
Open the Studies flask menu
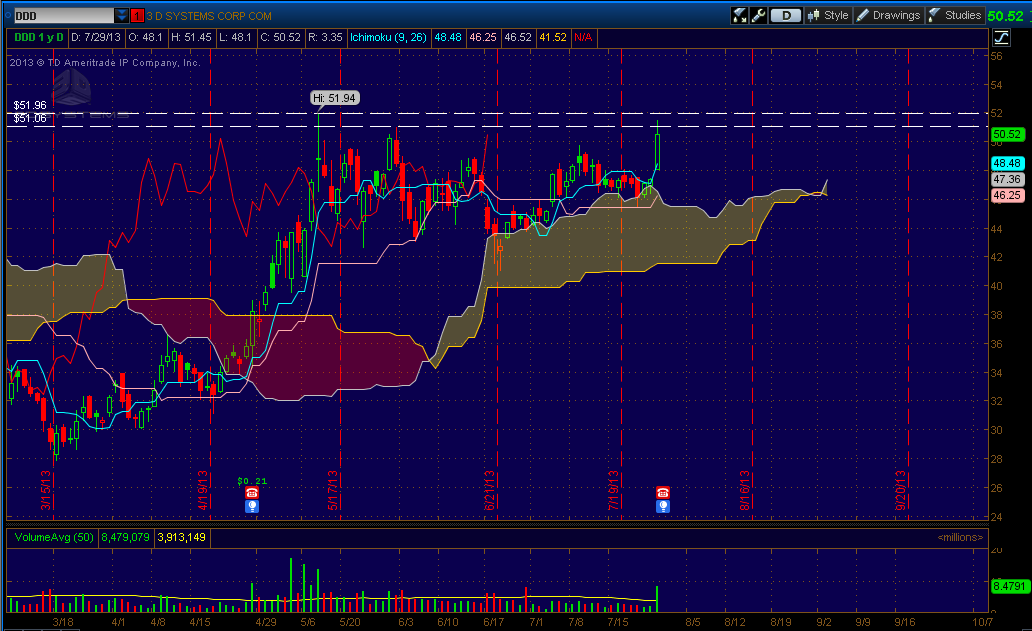pyautogui.click(x=955, y=15)
